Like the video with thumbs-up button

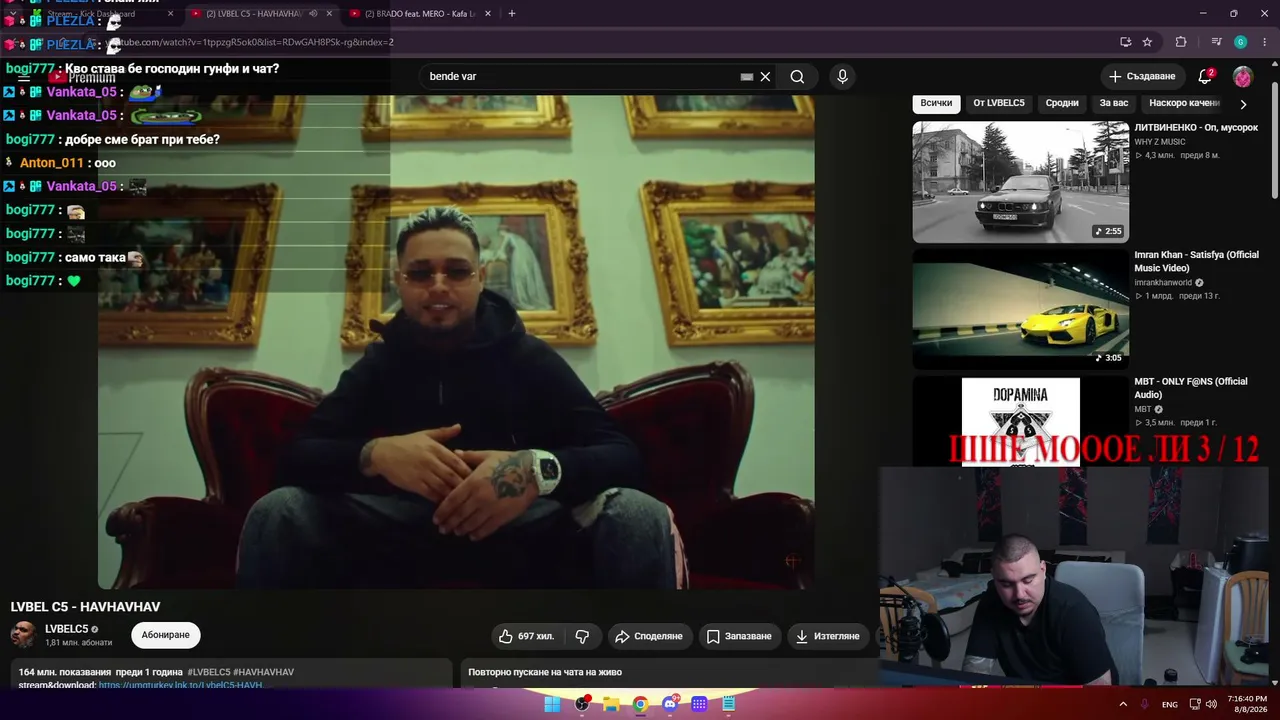point(527,636)
